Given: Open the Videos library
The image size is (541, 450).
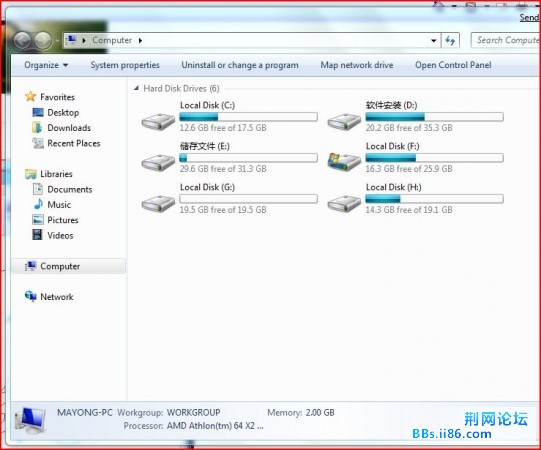Looking at the screenshot, I should [x=60, y=236].
